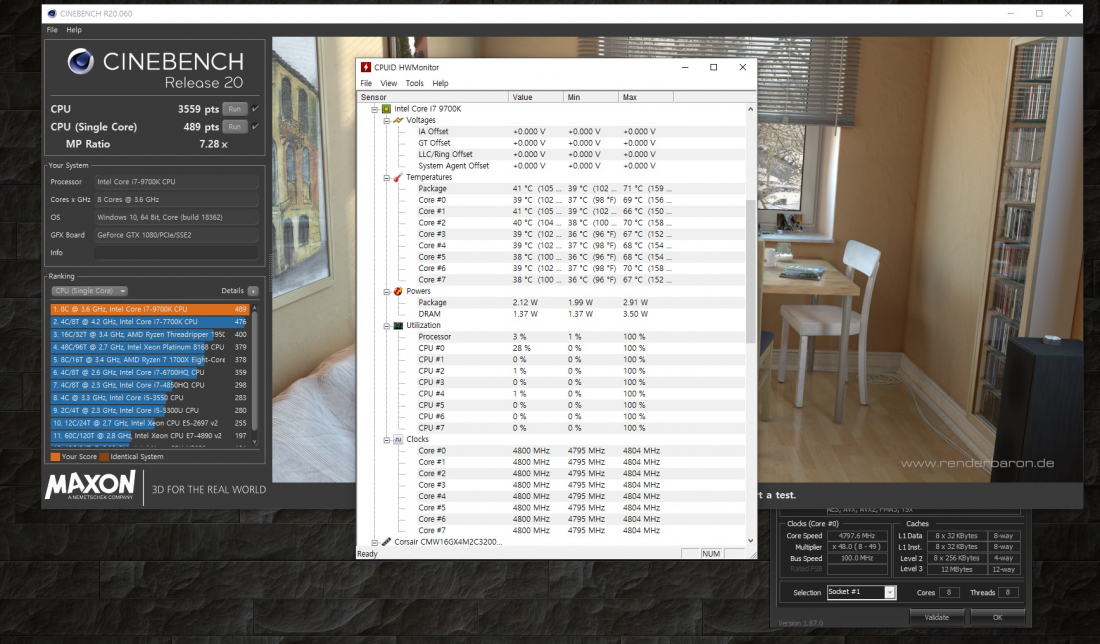Screen dimensions: 1100x644
Task: Click the Utilization node icon
Action: [397, 325]
